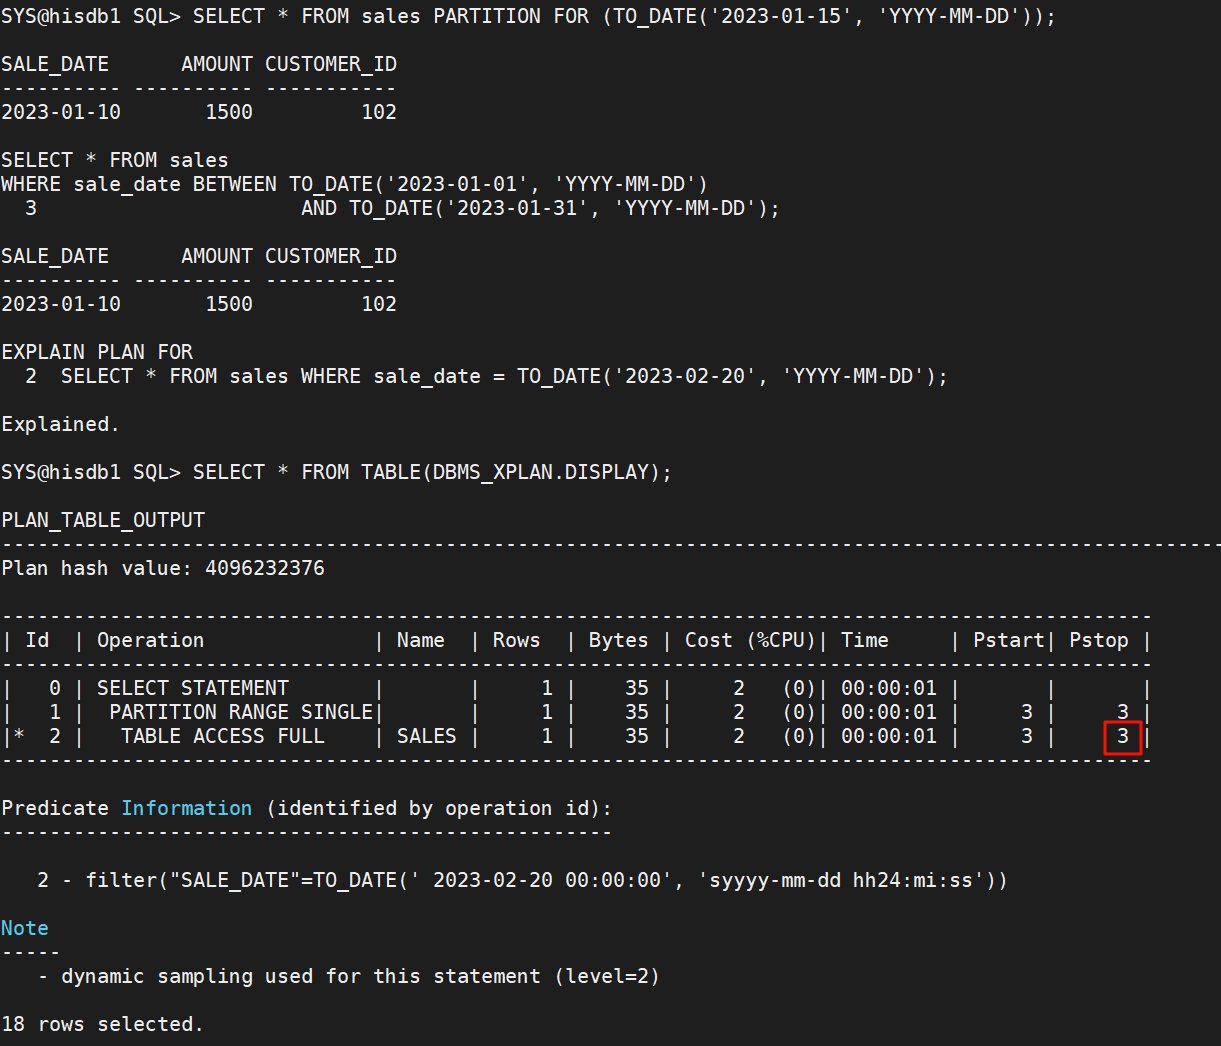Click the red-boxed Pstop value 3
Viewport: 1221px width, 1046px height.
(1122, 737)
